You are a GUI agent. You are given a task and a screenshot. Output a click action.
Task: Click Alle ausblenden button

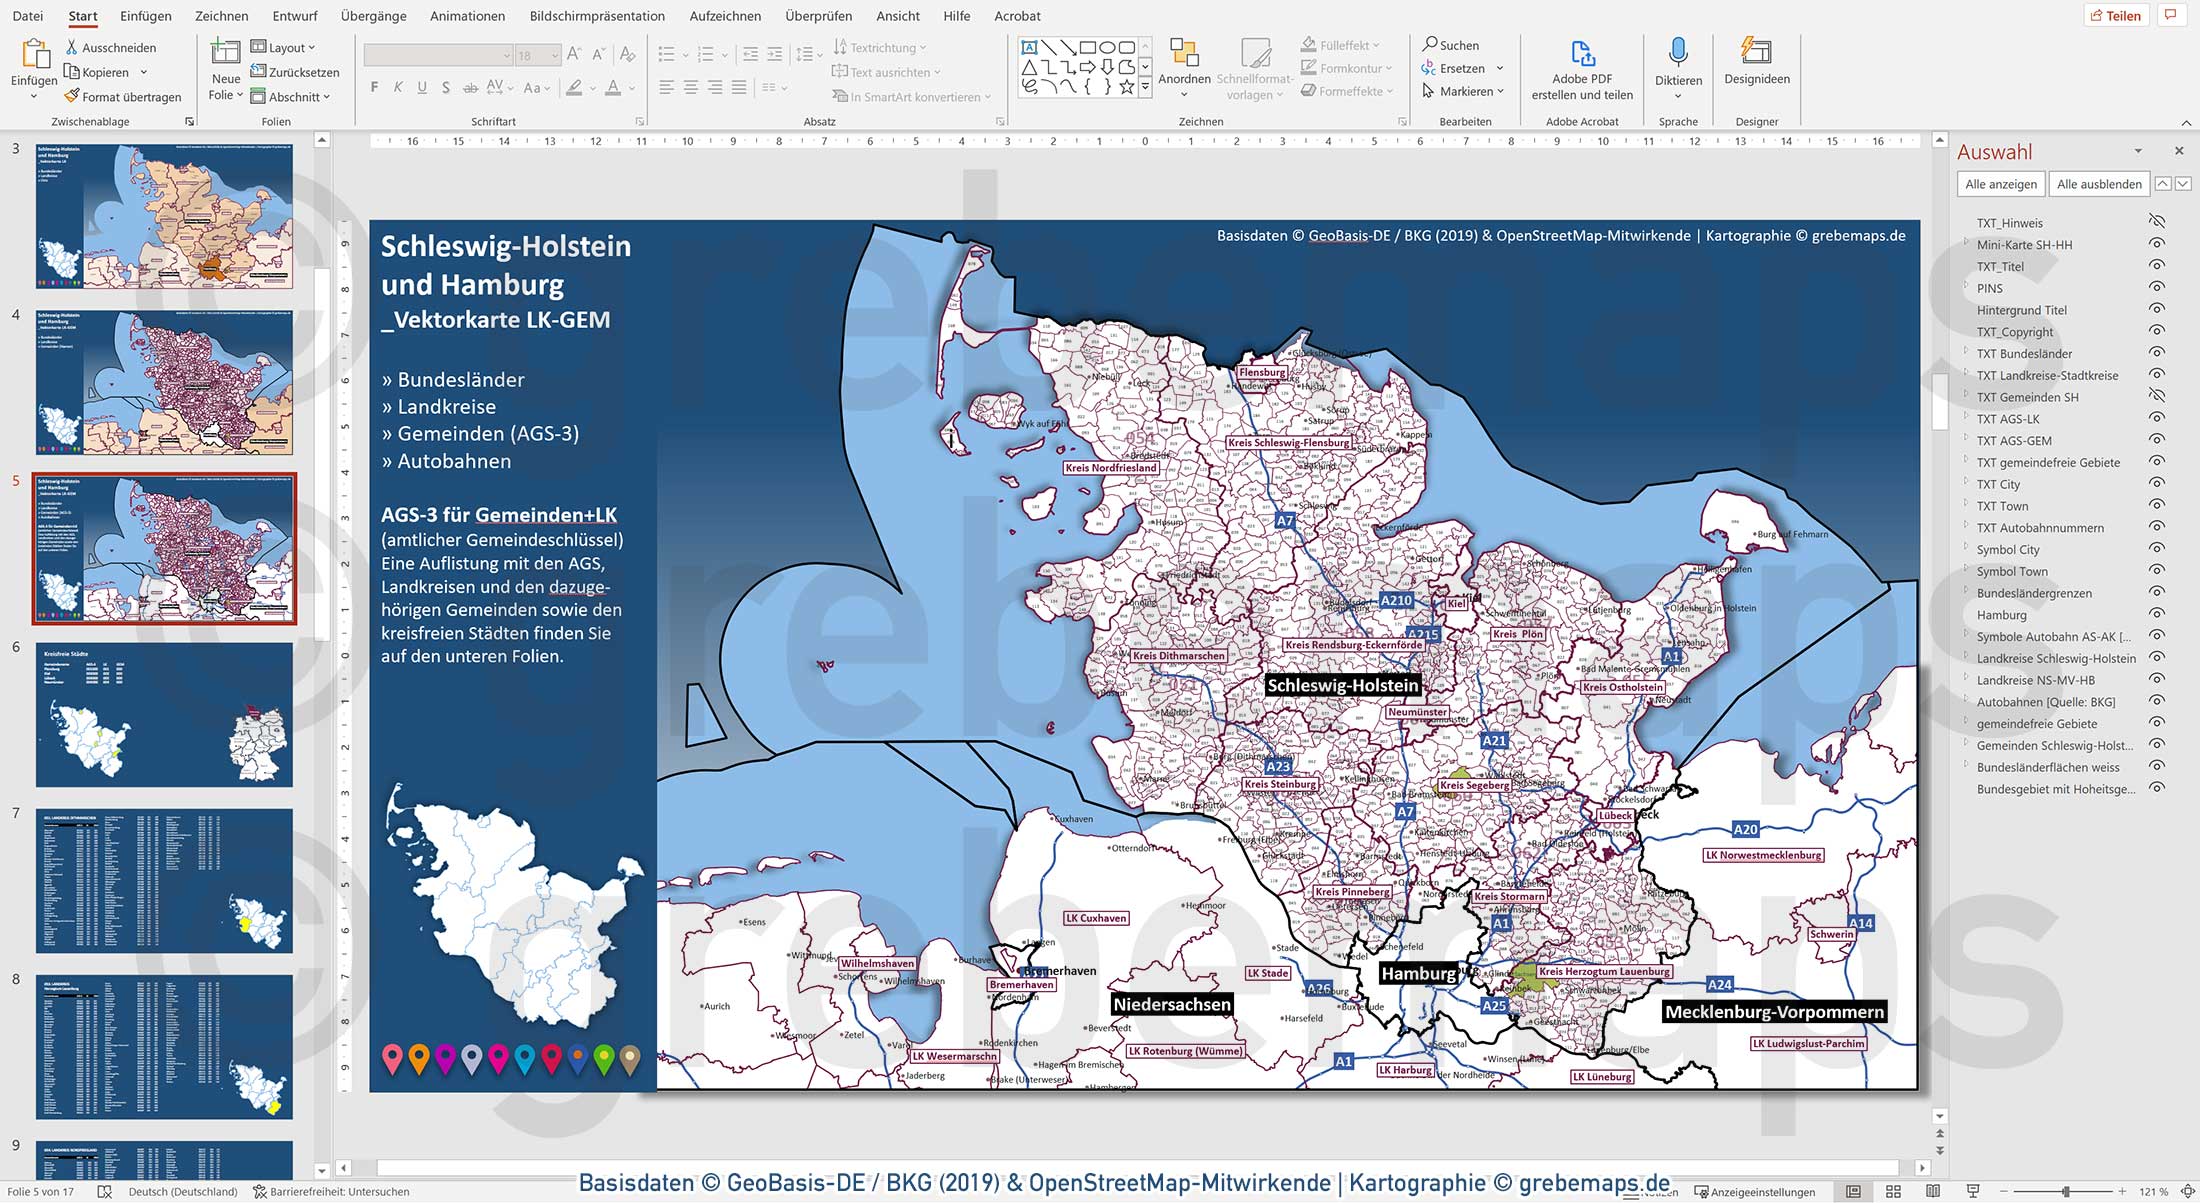tap(2099, 184)
